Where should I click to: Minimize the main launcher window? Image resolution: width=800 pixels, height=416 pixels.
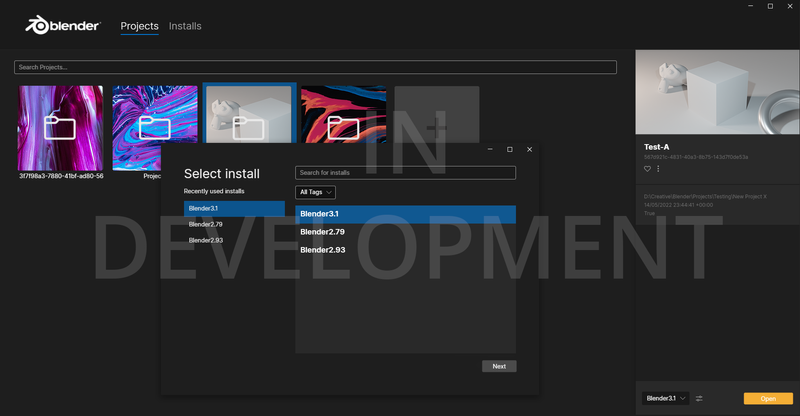tap(751, 6)
